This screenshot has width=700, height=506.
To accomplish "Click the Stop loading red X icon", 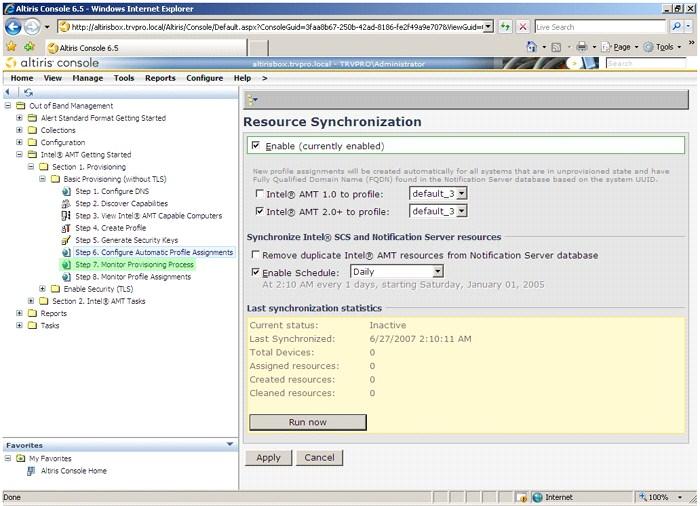I will 522,27.
